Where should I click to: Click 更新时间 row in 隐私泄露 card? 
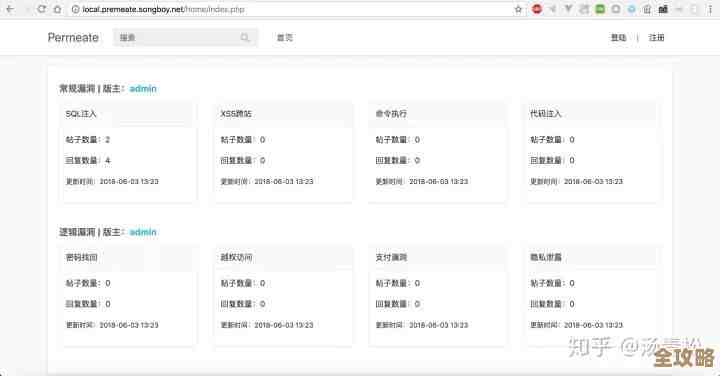[x=577, y=325]
